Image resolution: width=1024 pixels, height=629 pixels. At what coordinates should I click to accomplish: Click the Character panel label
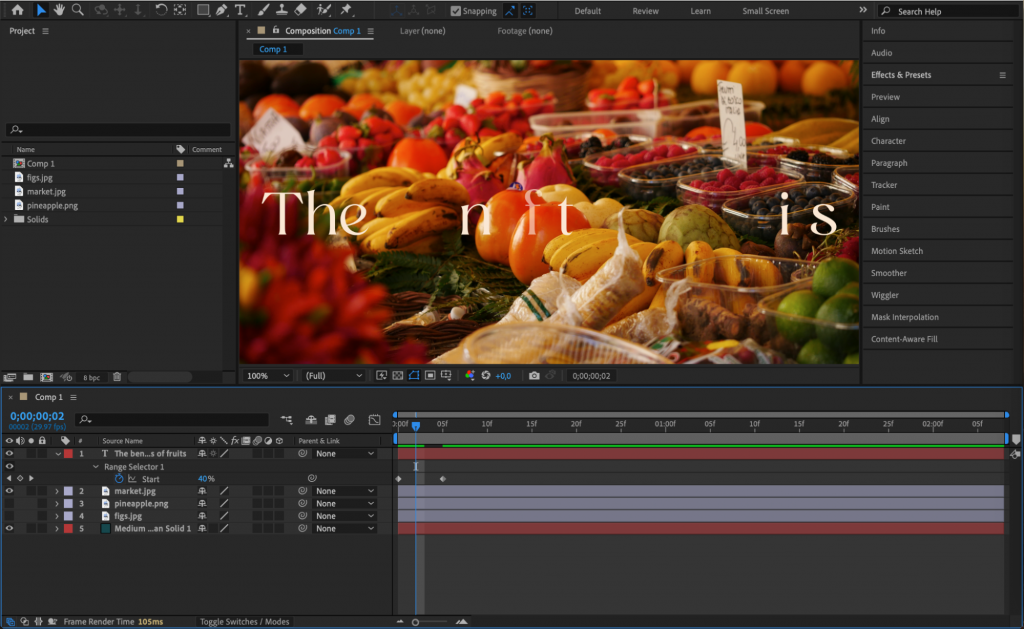click(x=889, y=140)
